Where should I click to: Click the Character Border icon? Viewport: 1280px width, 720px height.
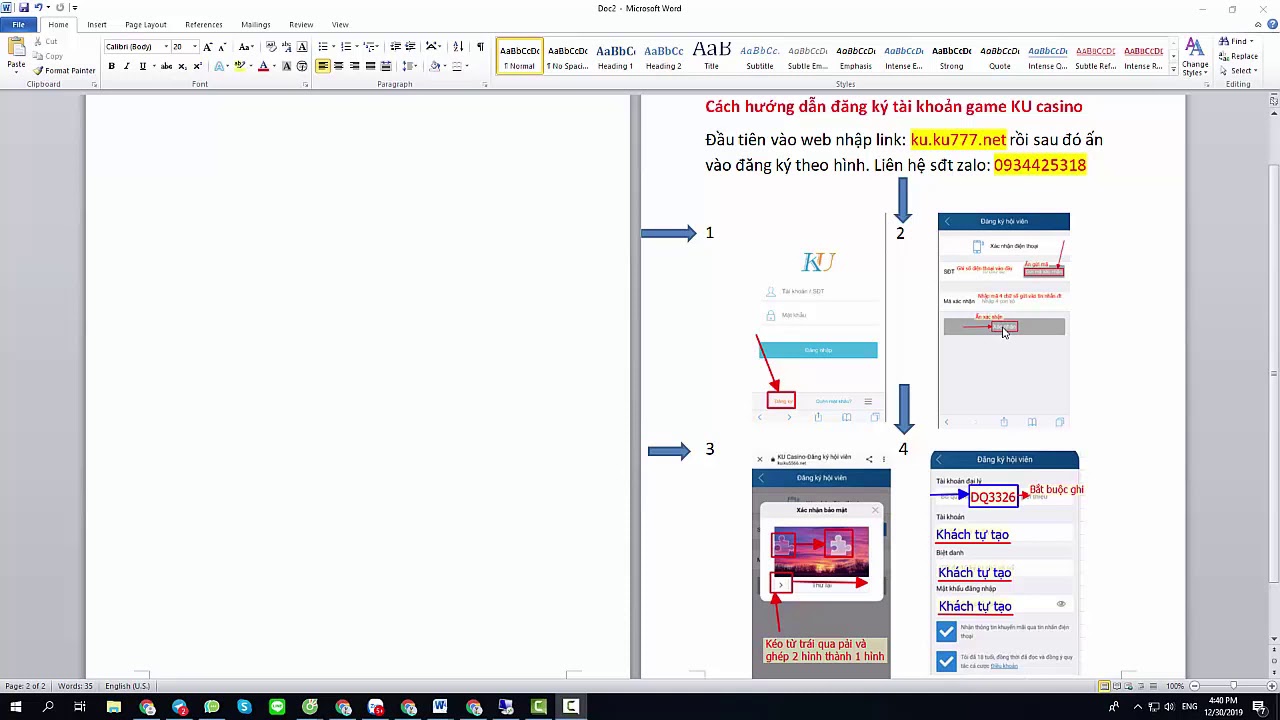[302, 47]
